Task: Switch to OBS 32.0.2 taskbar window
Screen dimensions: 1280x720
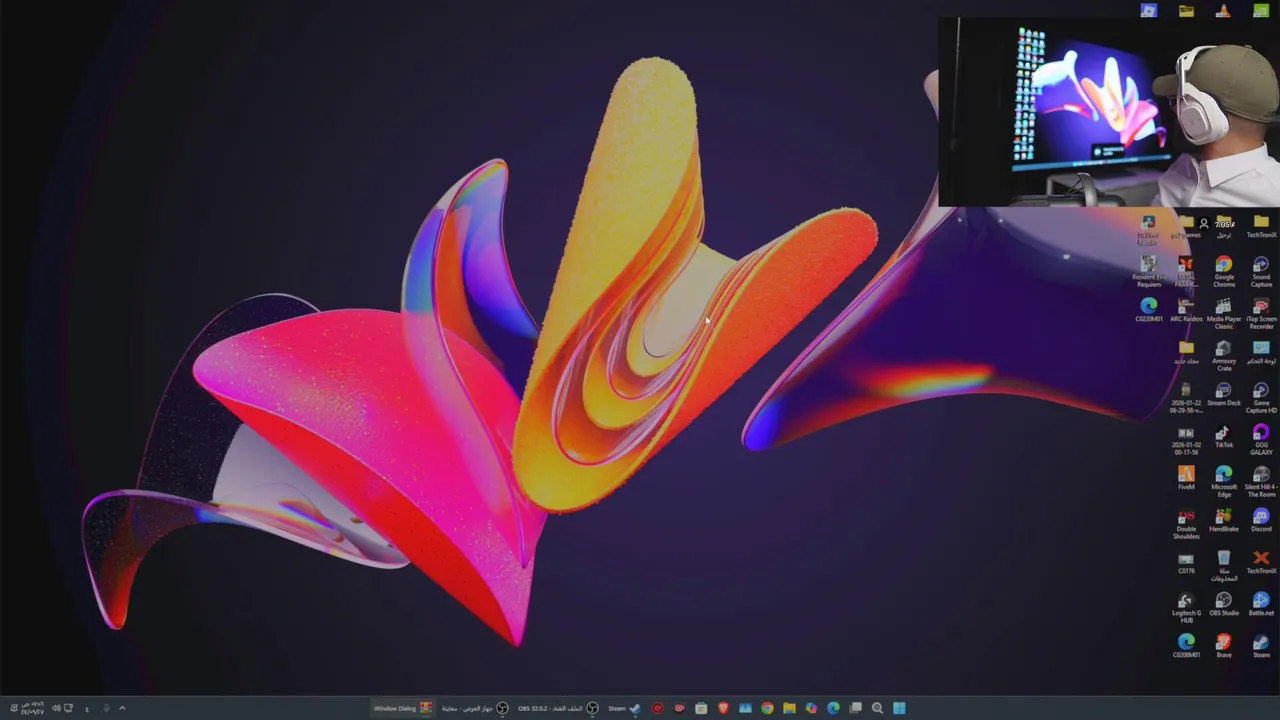Action: tap(558, 708)
